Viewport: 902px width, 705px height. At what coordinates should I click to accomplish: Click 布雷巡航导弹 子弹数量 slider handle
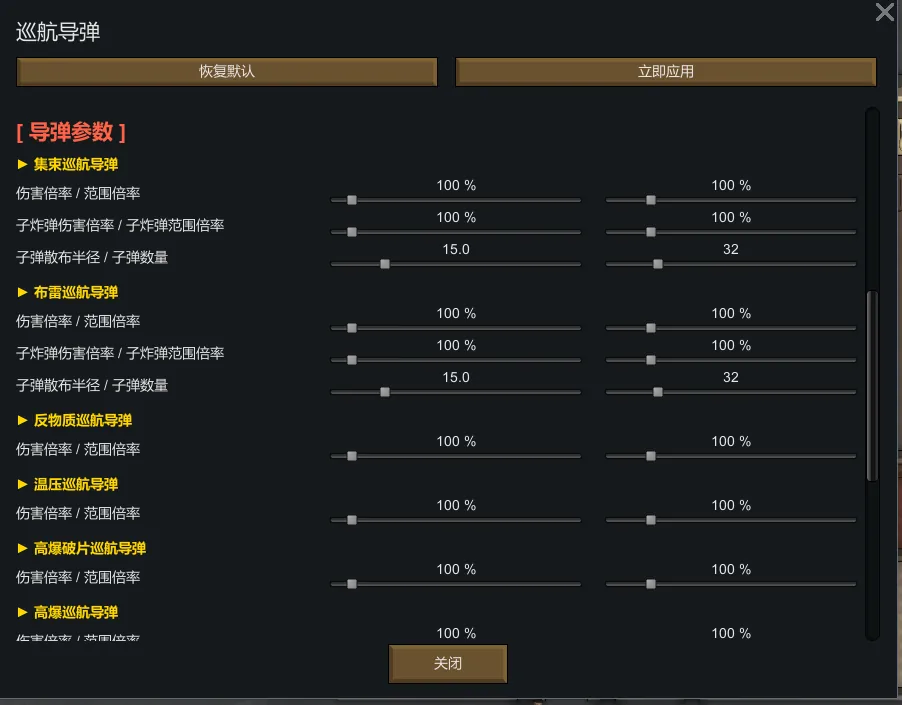click(657, 392)
